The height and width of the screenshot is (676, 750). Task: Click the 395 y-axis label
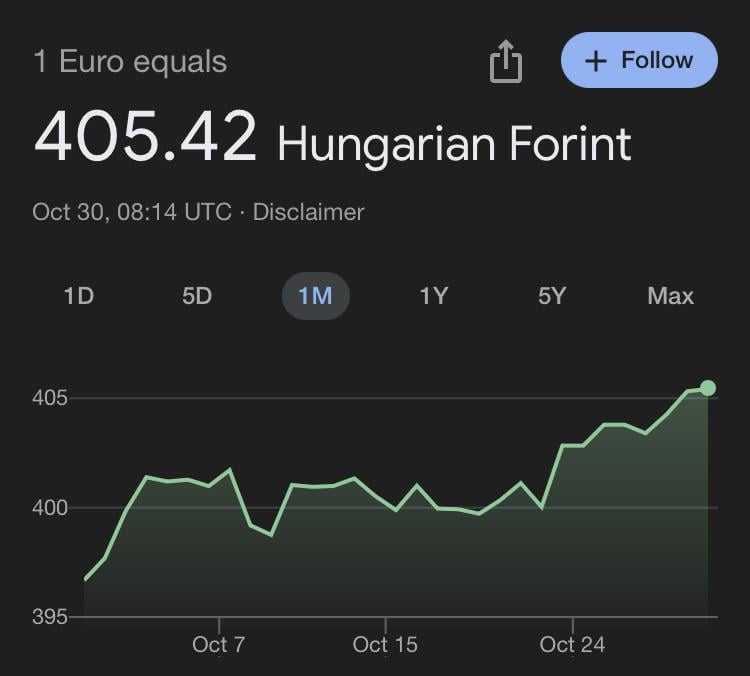[50, 617]
